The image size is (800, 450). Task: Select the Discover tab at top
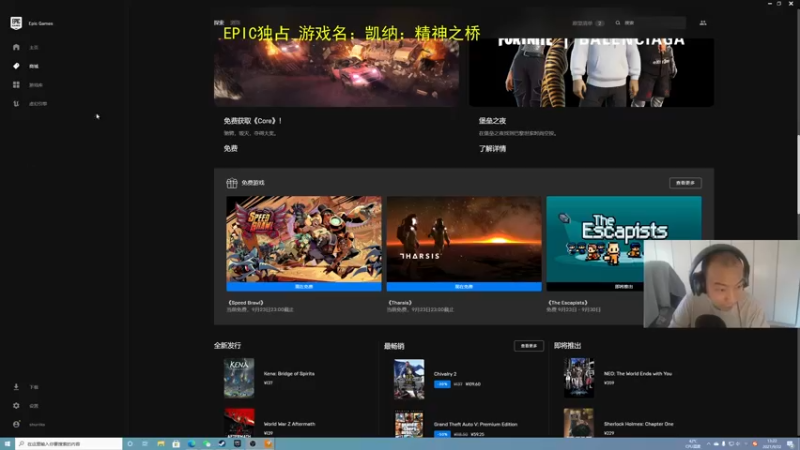tap(219, 23)
